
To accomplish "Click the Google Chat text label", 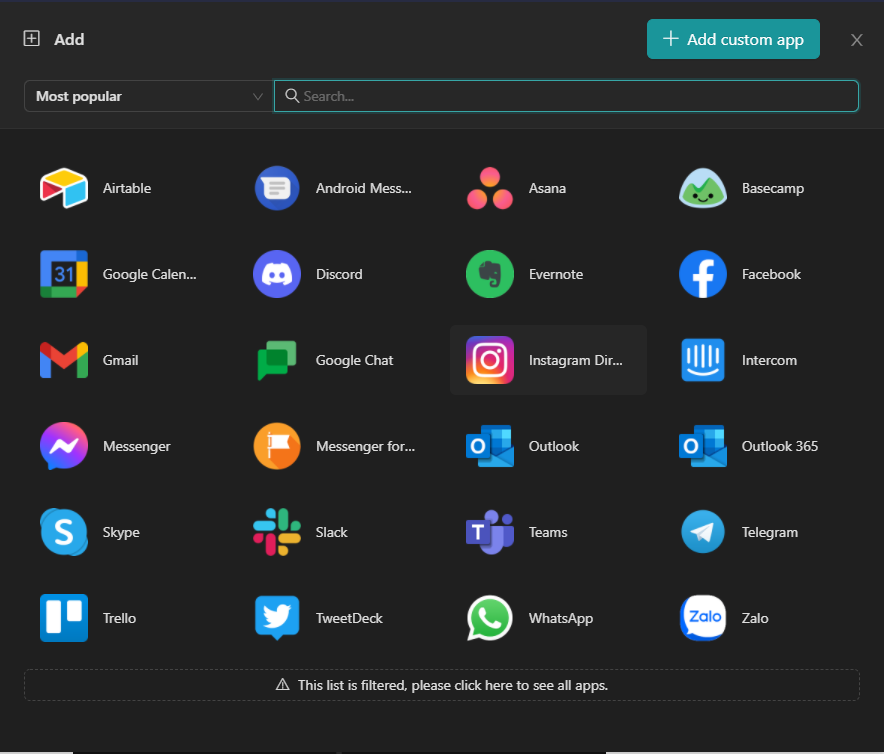I will [x=354, y=360].
